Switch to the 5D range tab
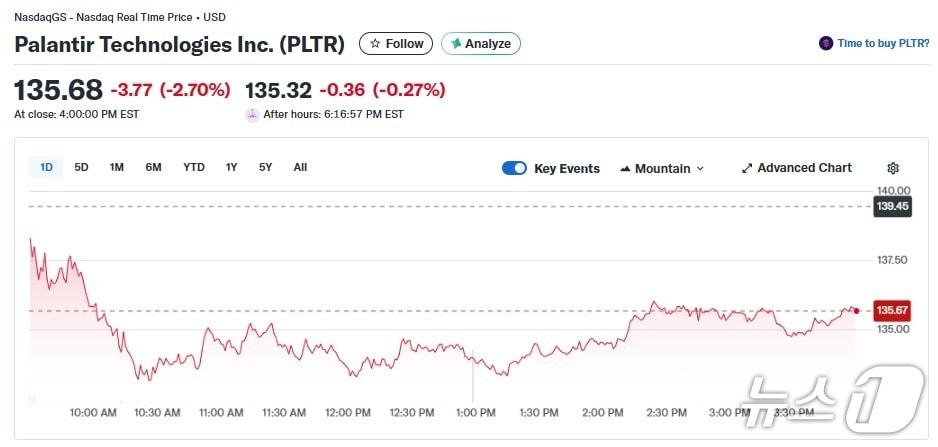 tap(81, 168)
